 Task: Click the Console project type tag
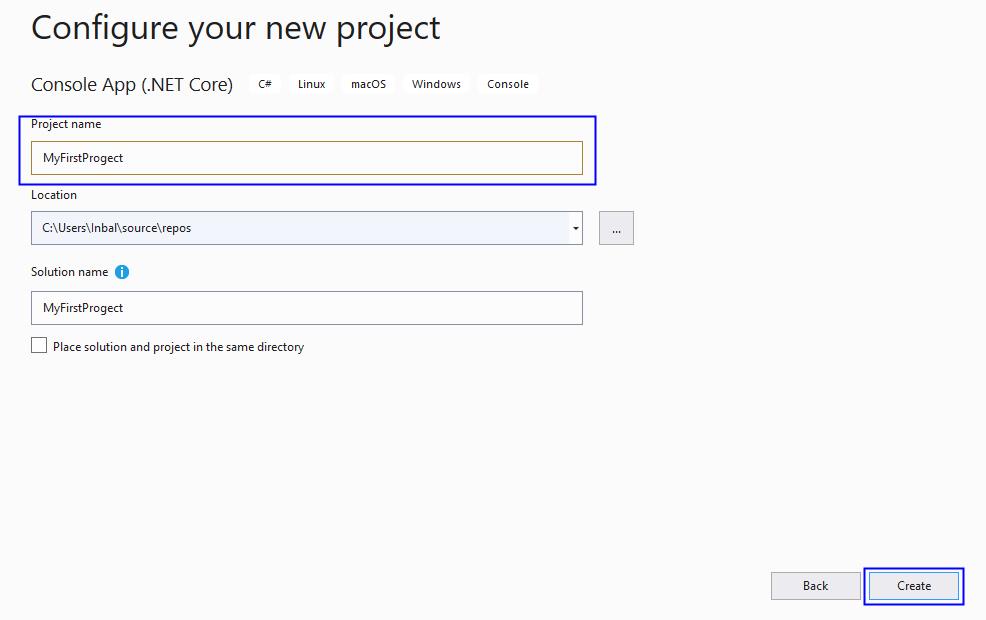(508, 84)
